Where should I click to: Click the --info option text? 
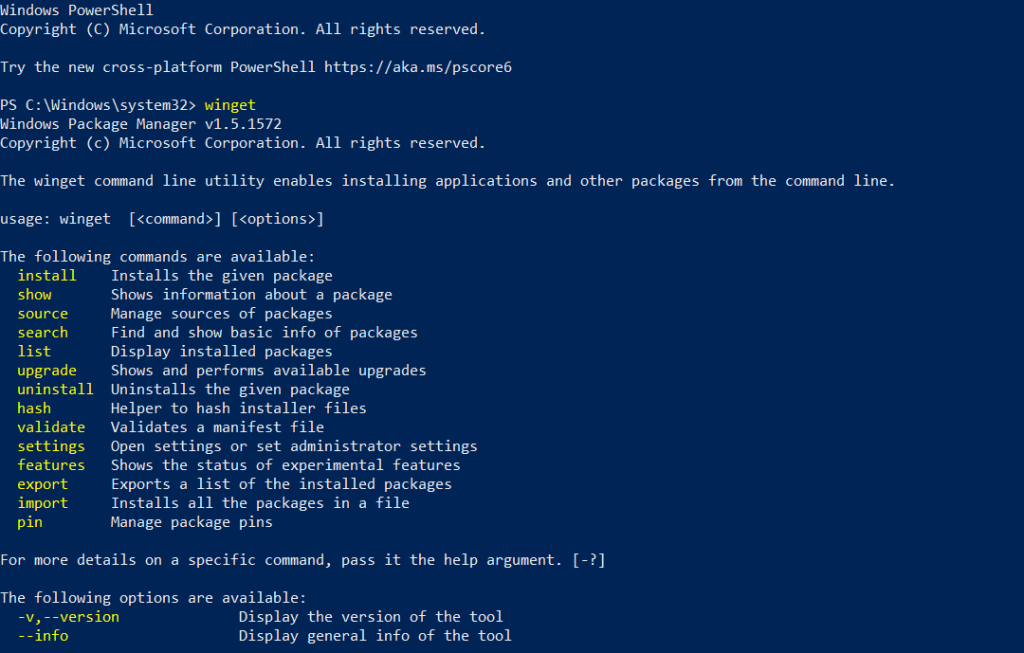click(x=42, y=636)
